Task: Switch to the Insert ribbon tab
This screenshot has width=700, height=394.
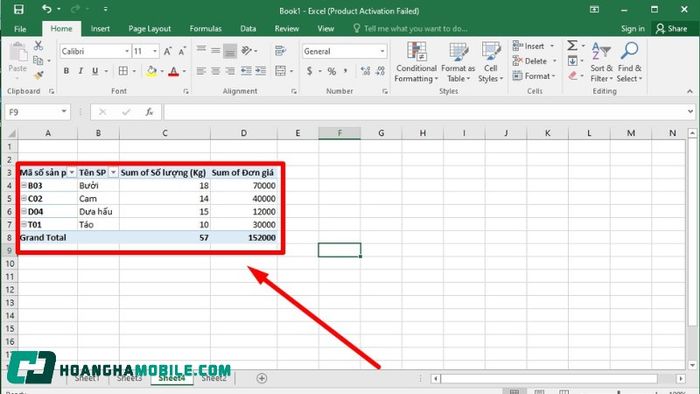Action: click(100, 29)
